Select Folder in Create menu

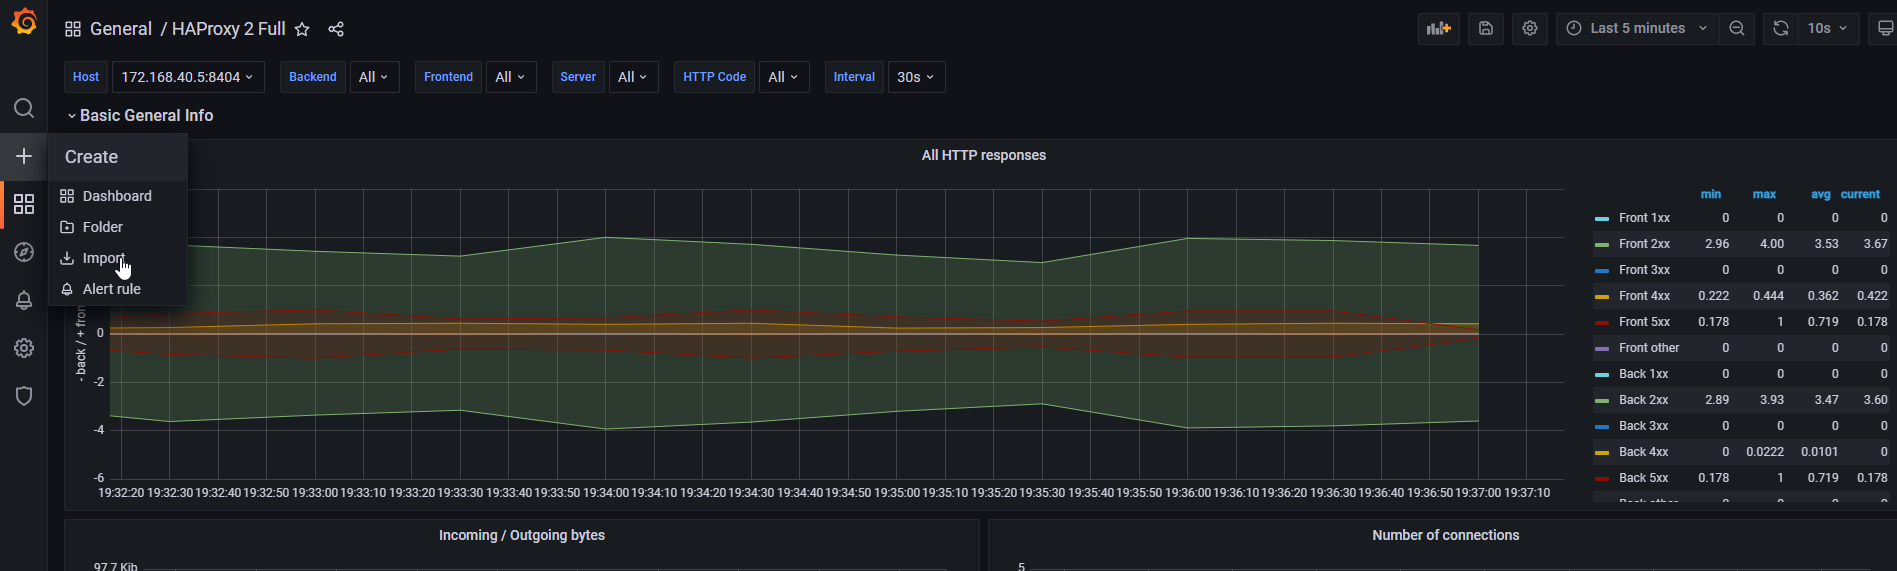(x=117, y=227)
